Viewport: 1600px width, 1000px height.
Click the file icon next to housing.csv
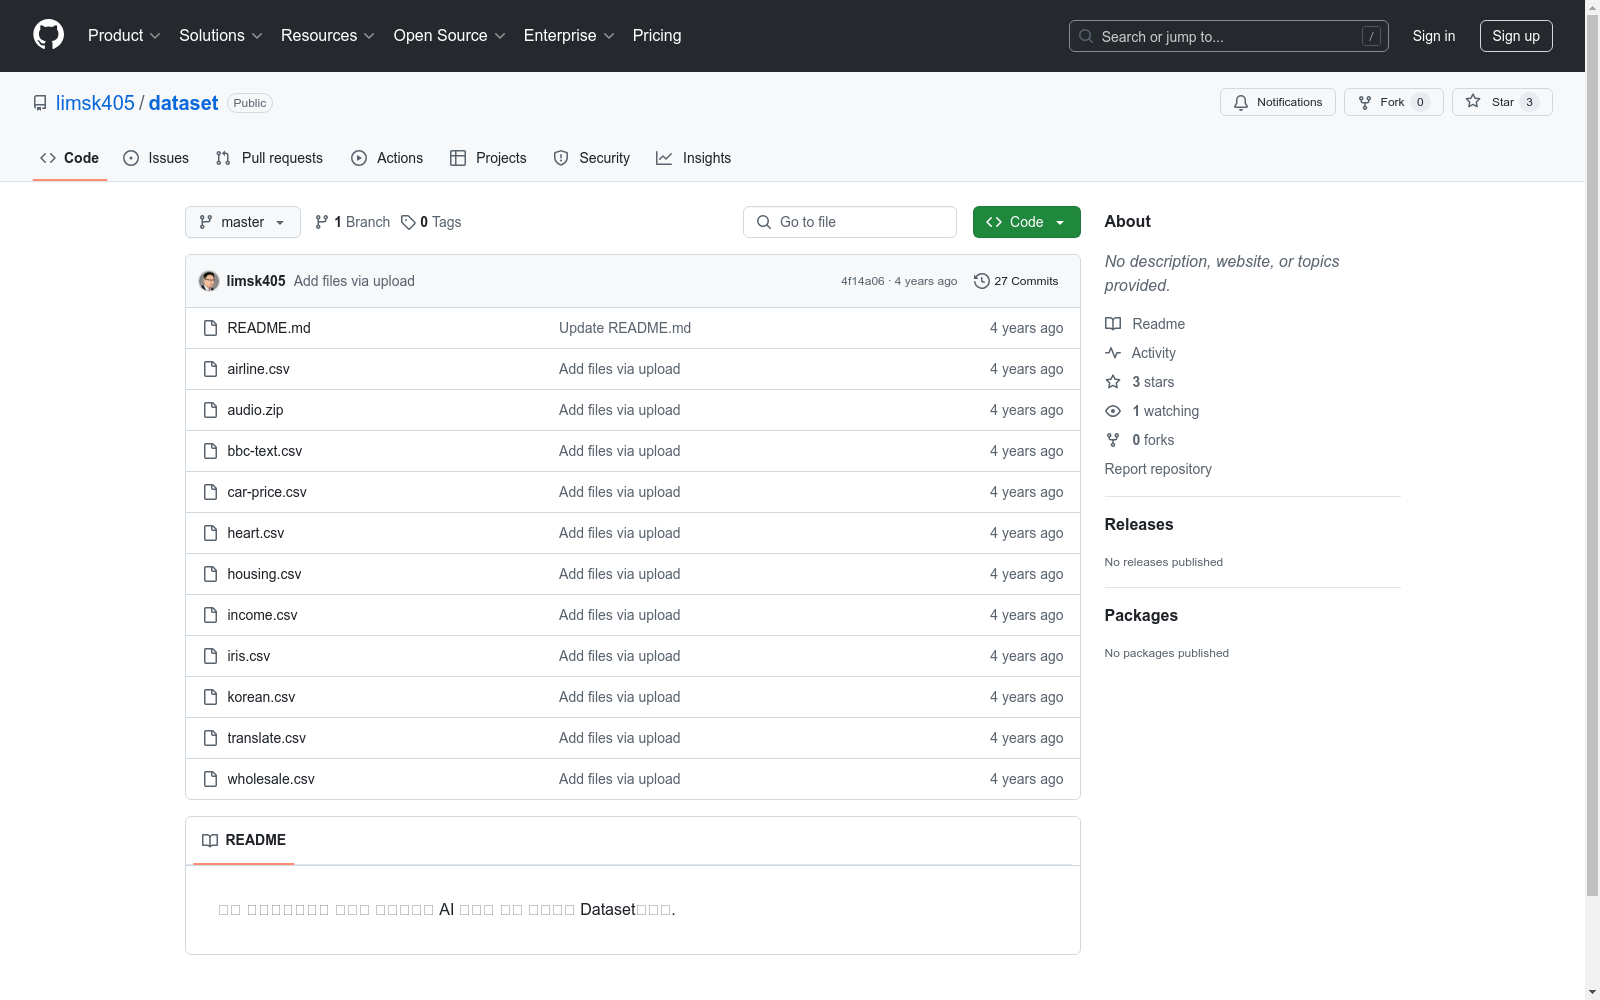pyautogui.click(x=210, y=574)
